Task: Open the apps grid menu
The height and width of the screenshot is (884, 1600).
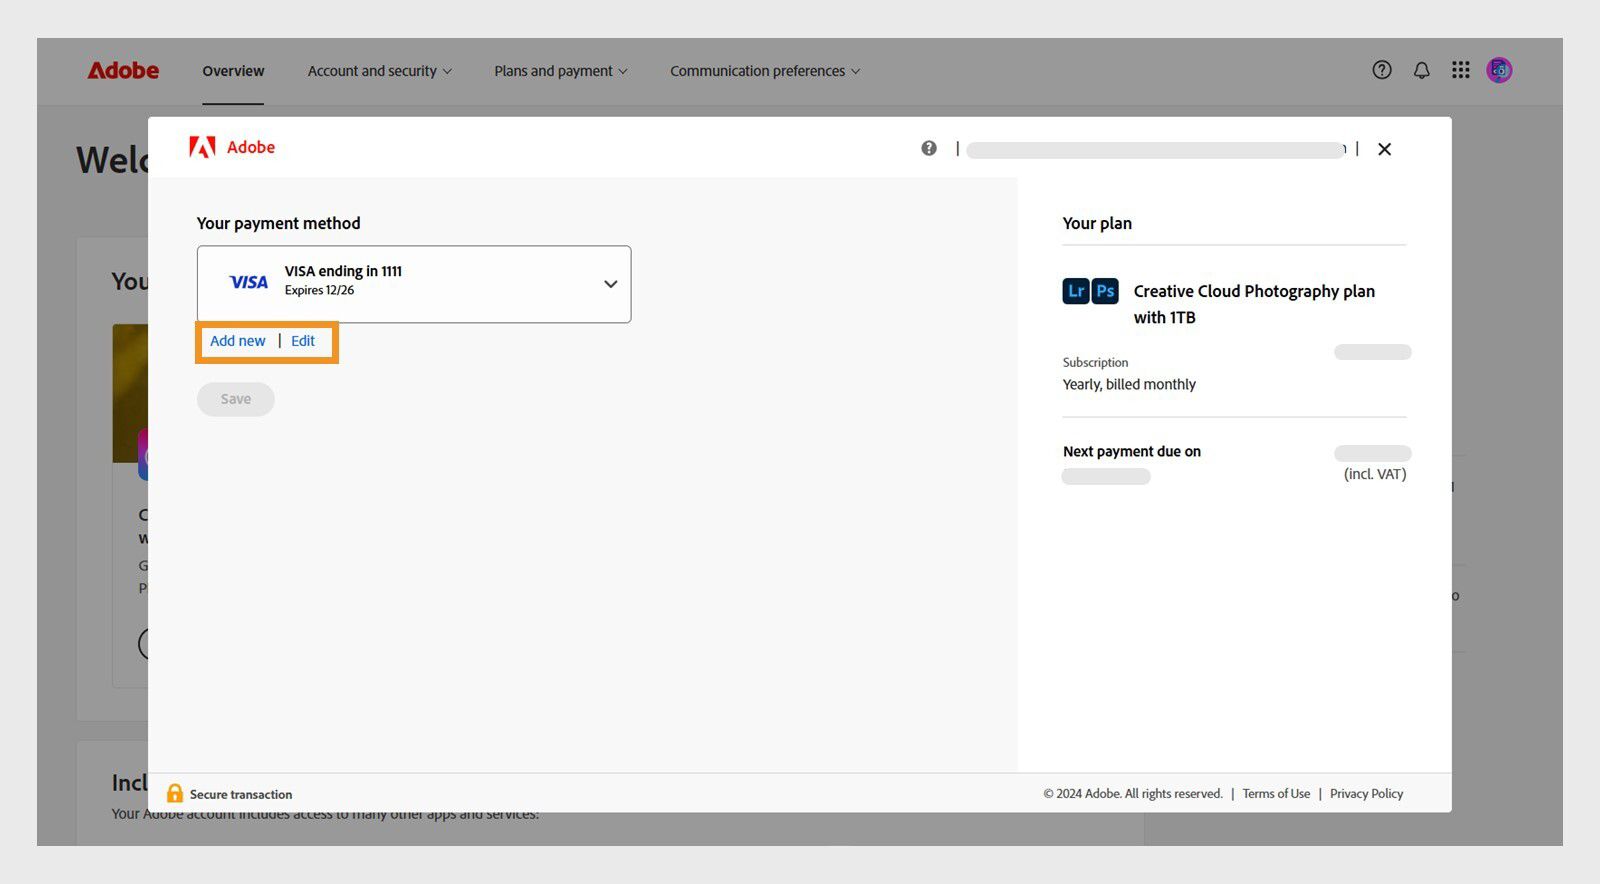Action: tap(1460, 70)
